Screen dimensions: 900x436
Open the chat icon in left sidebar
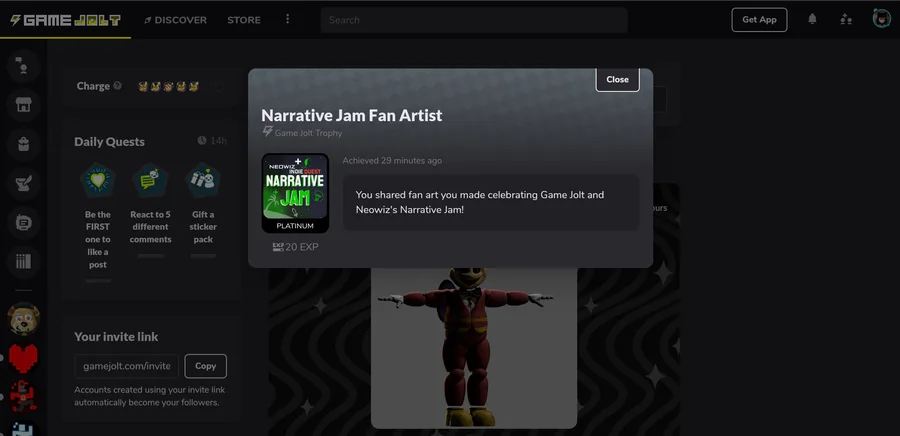coord(23,66)
